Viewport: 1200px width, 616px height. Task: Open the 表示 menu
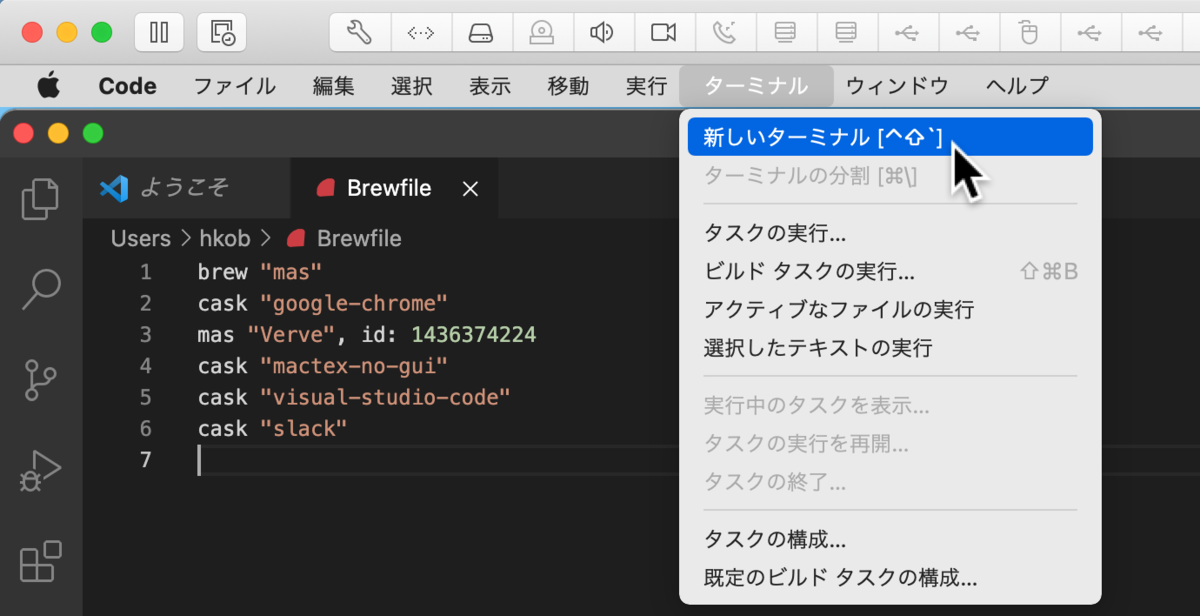(490, 86)
